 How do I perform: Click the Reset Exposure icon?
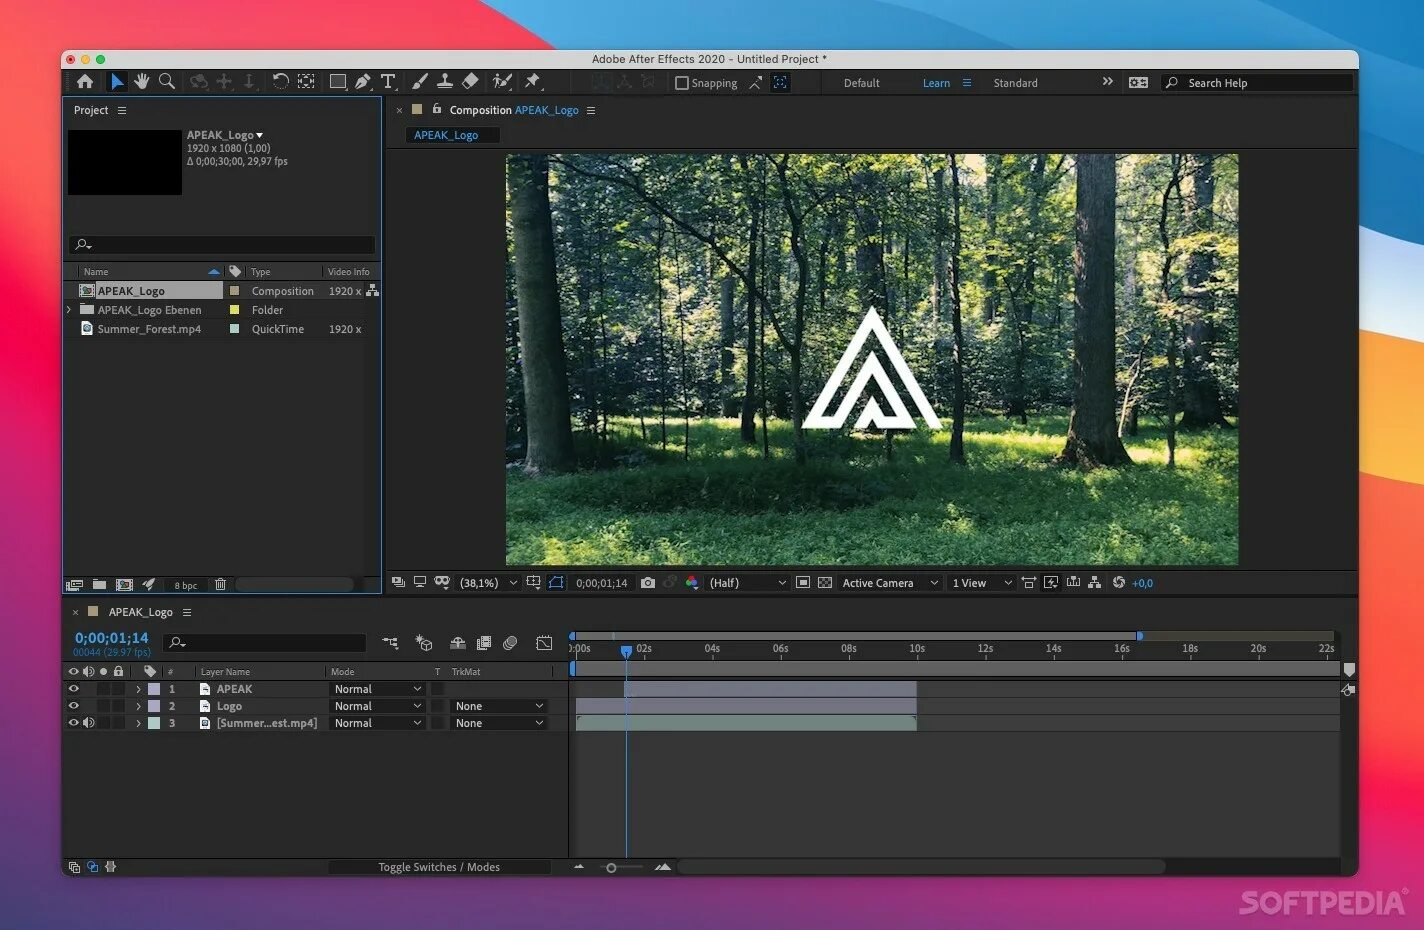(x=1118, y=583)
